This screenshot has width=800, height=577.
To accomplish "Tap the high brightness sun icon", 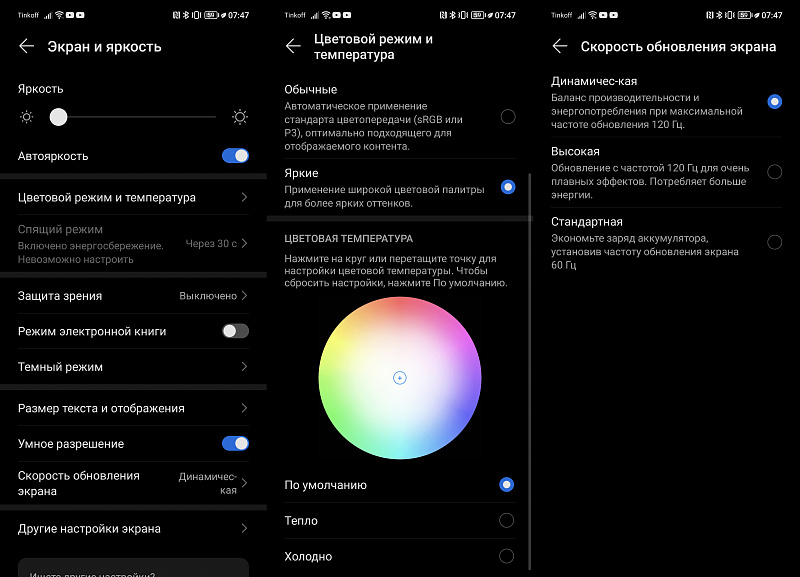I will point(240,117).
